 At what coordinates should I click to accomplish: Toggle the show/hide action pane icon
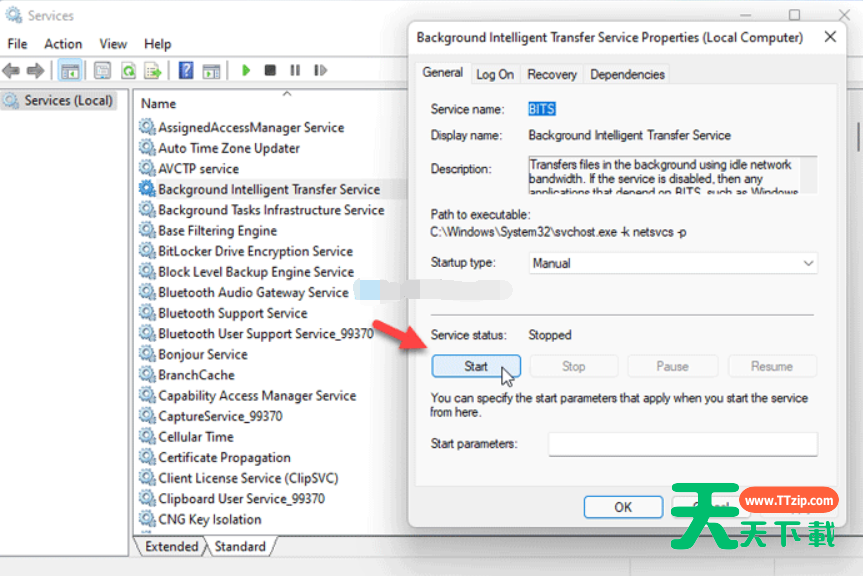tap(211, 70)
